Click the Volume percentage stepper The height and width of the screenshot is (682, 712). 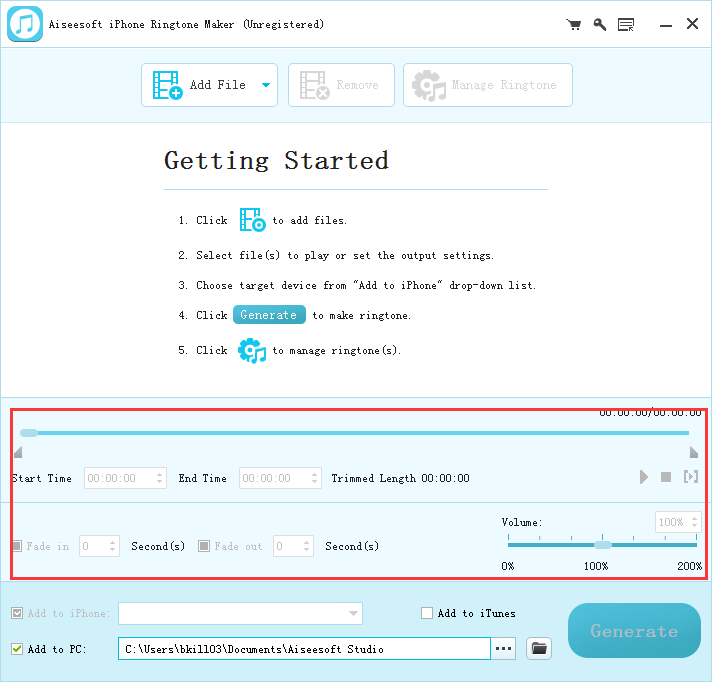tap(694, 522)
